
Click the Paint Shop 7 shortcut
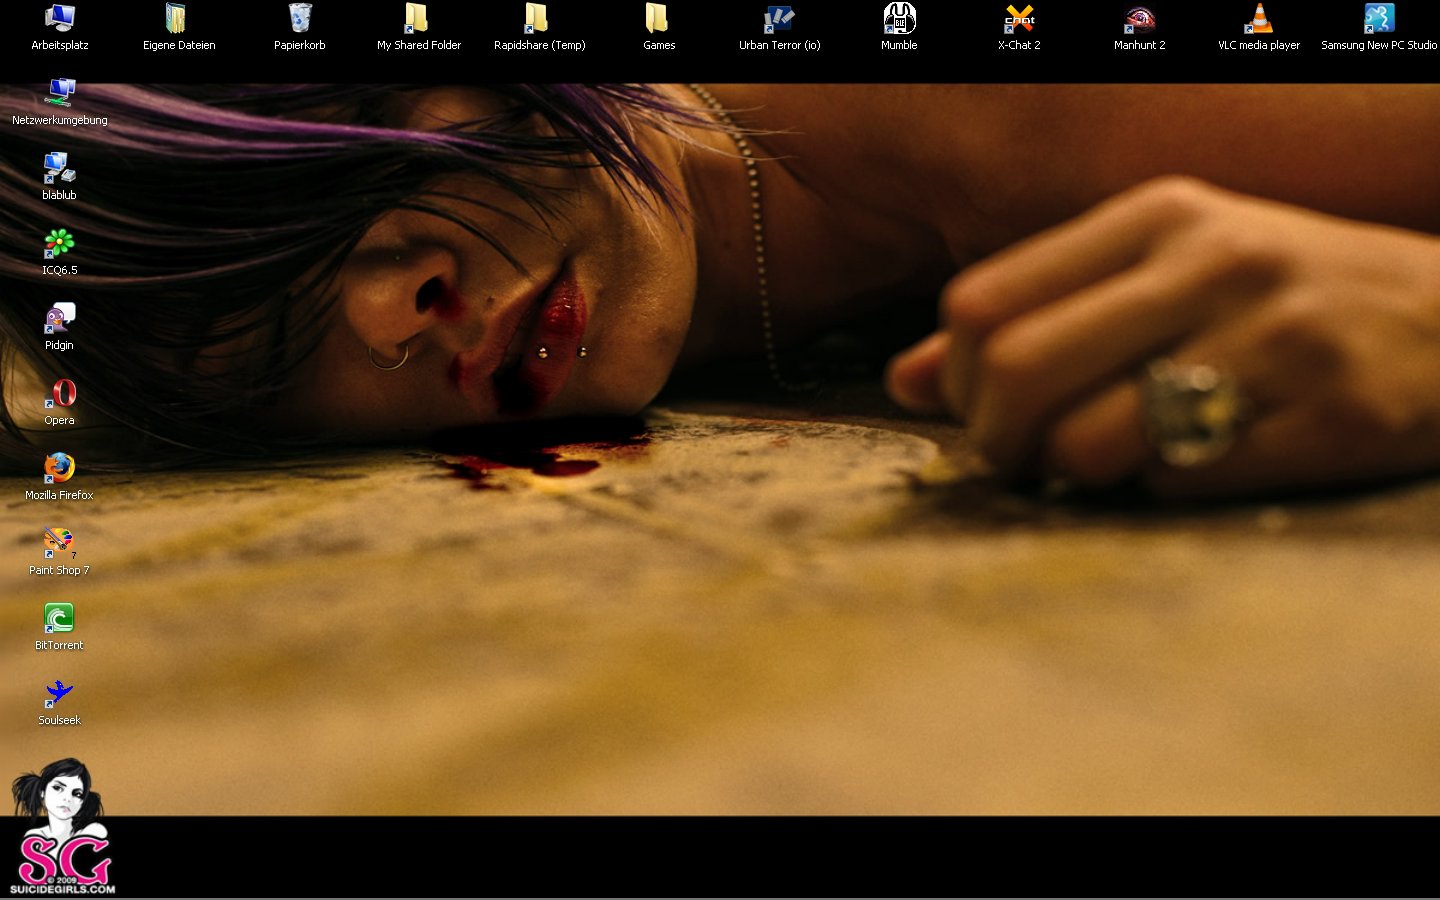click(59, 544)
